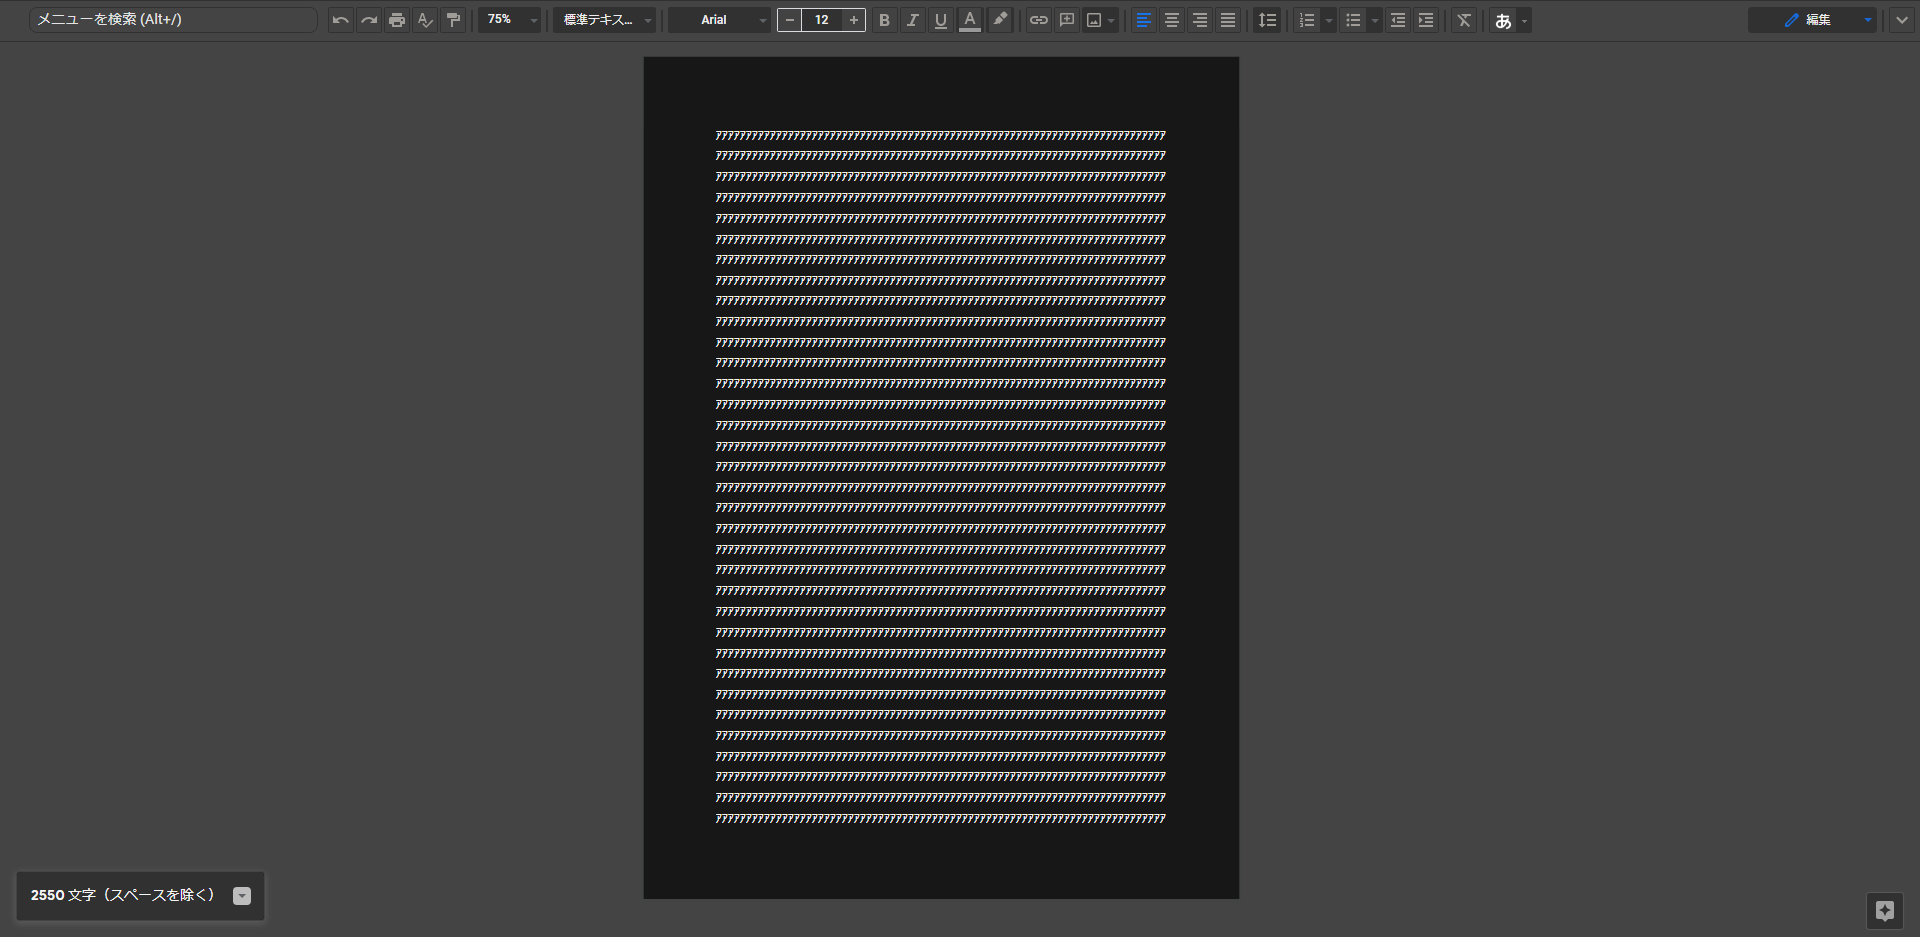Decrease indent
This screenshot has height=937, width=1920.
click(x=1398, y=20)
